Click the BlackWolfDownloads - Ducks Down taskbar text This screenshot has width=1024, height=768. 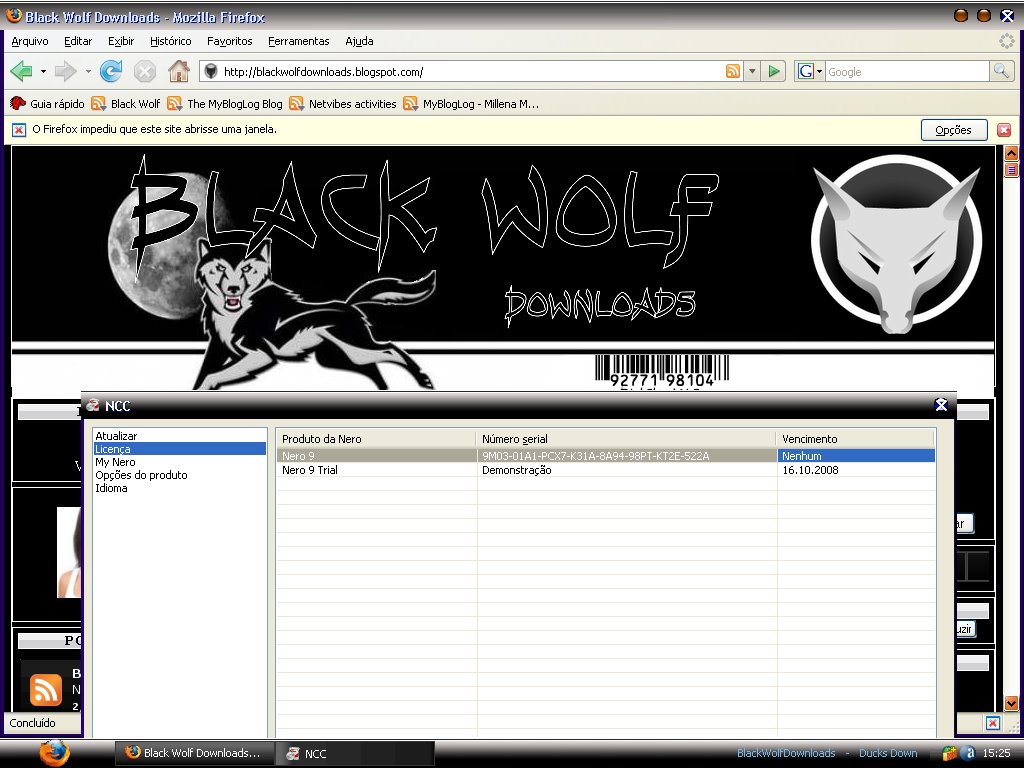tap(827, 753)
